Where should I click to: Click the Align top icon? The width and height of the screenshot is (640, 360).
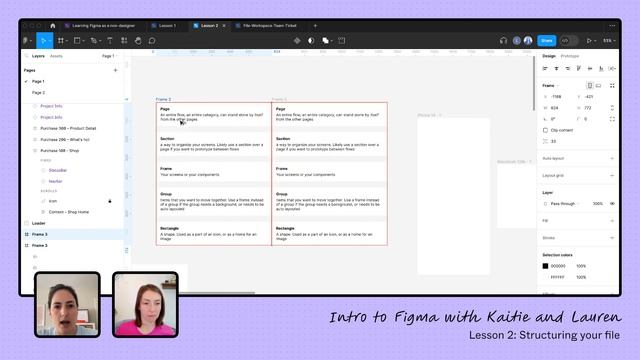click(x=579, y=69)
